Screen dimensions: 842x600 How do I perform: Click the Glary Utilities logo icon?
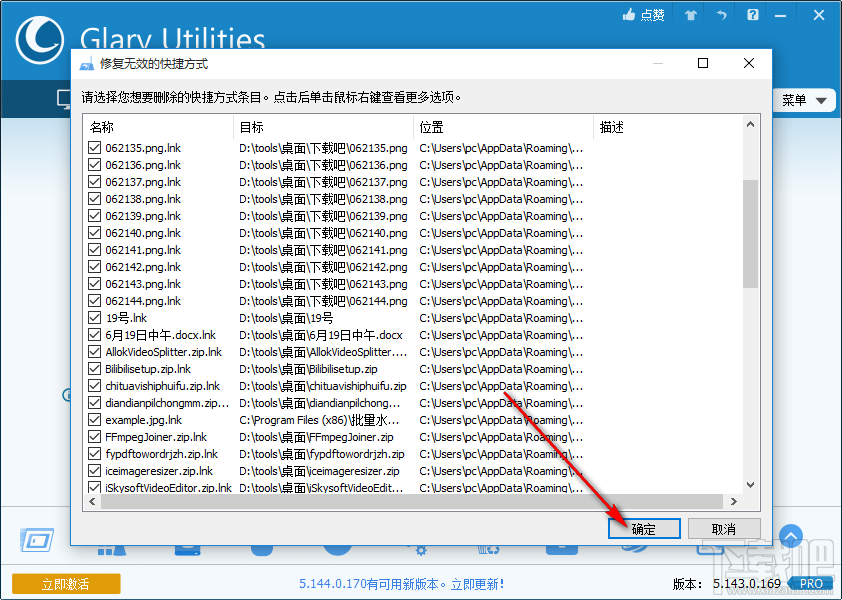(x=38, y=41)
